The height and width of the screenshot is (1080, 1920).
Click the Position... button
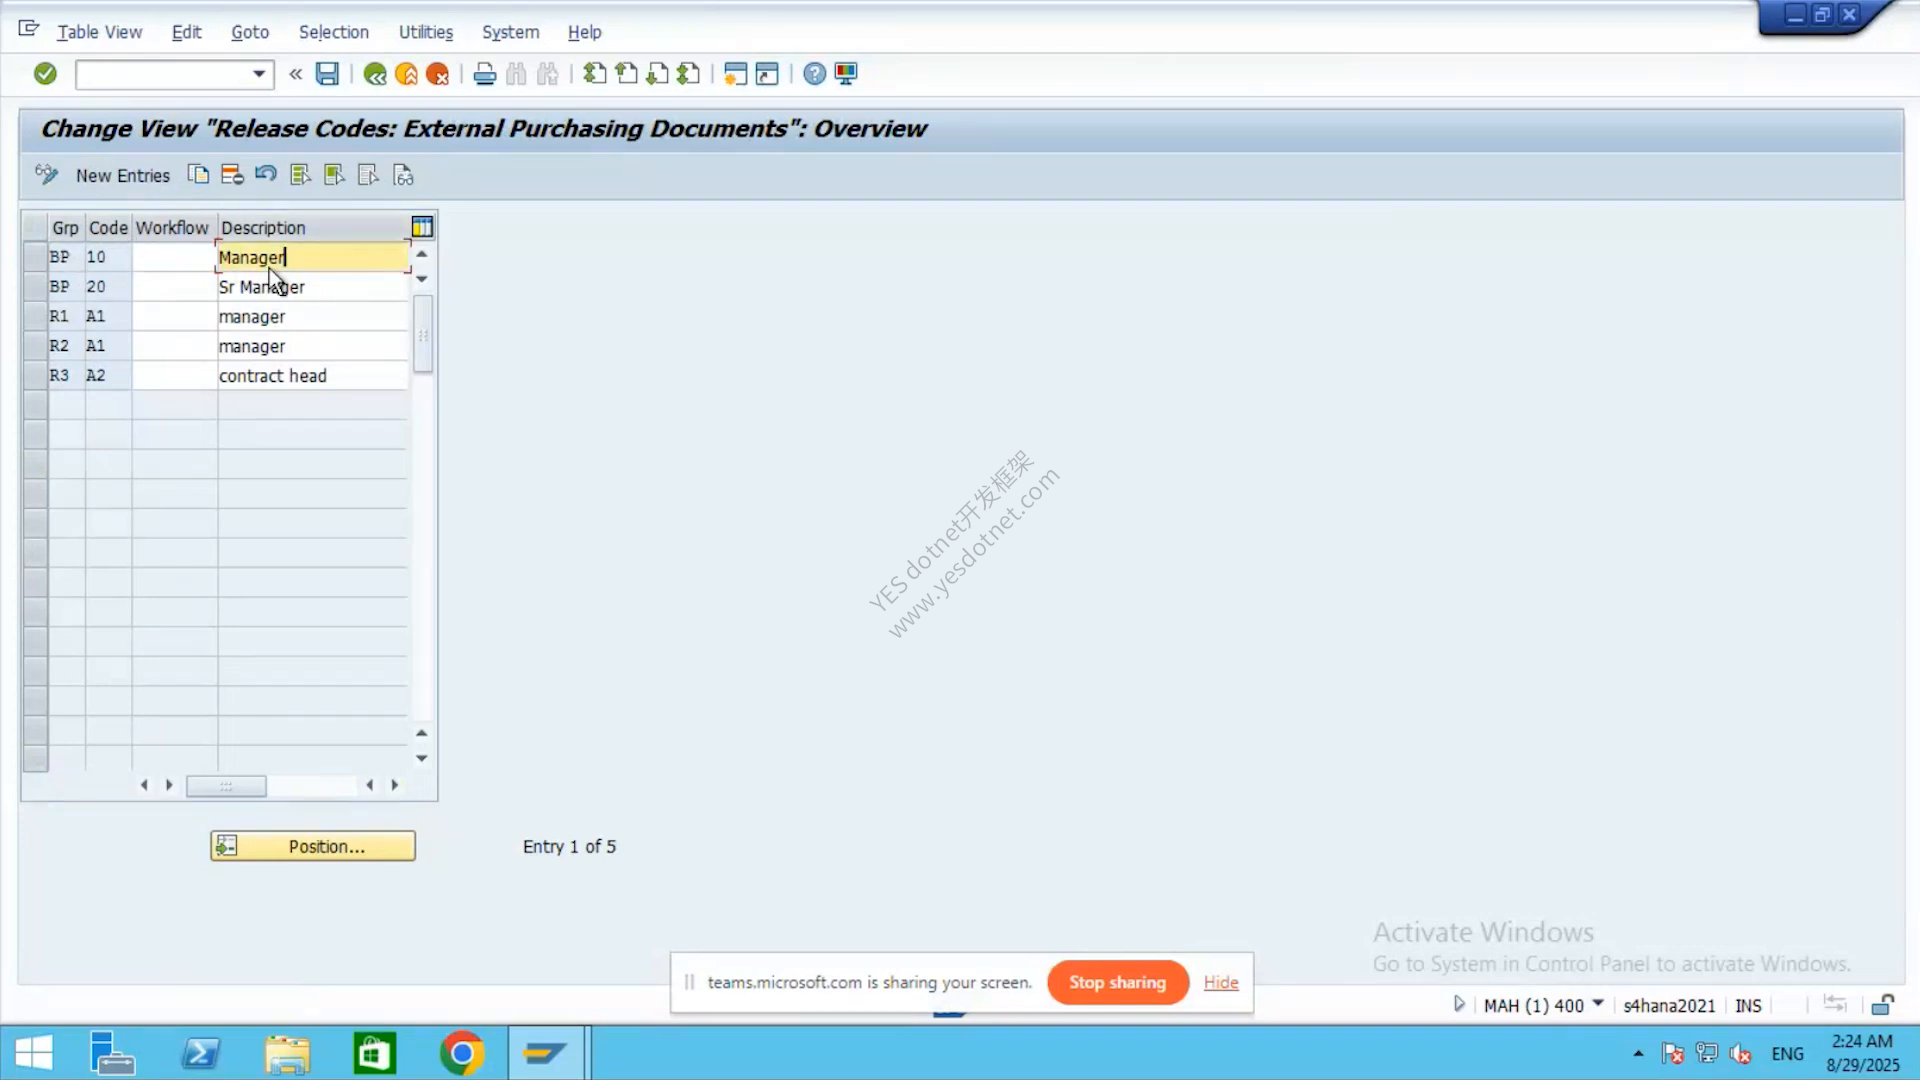pos(313,846)
